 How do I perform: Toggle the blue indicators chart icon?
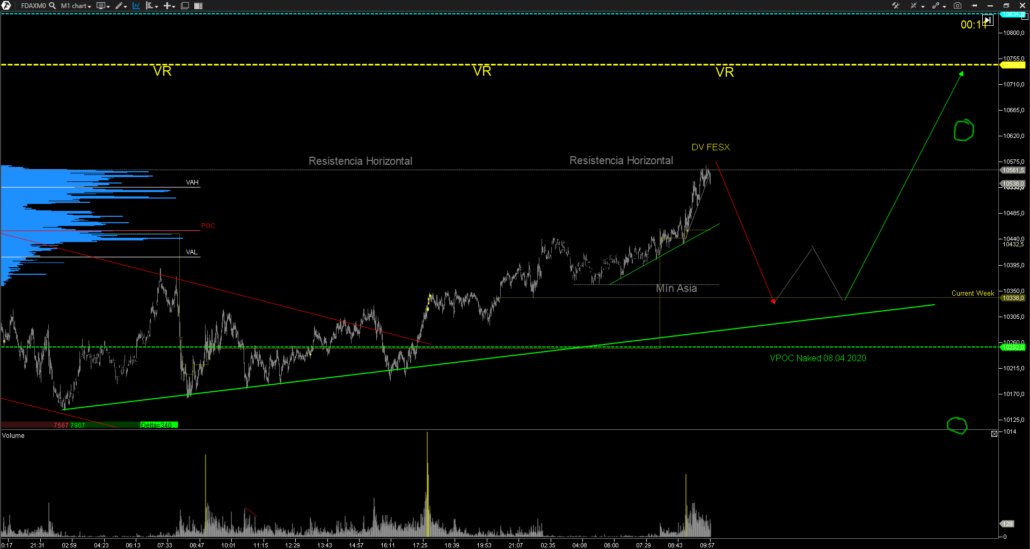(x=136, y=5)
